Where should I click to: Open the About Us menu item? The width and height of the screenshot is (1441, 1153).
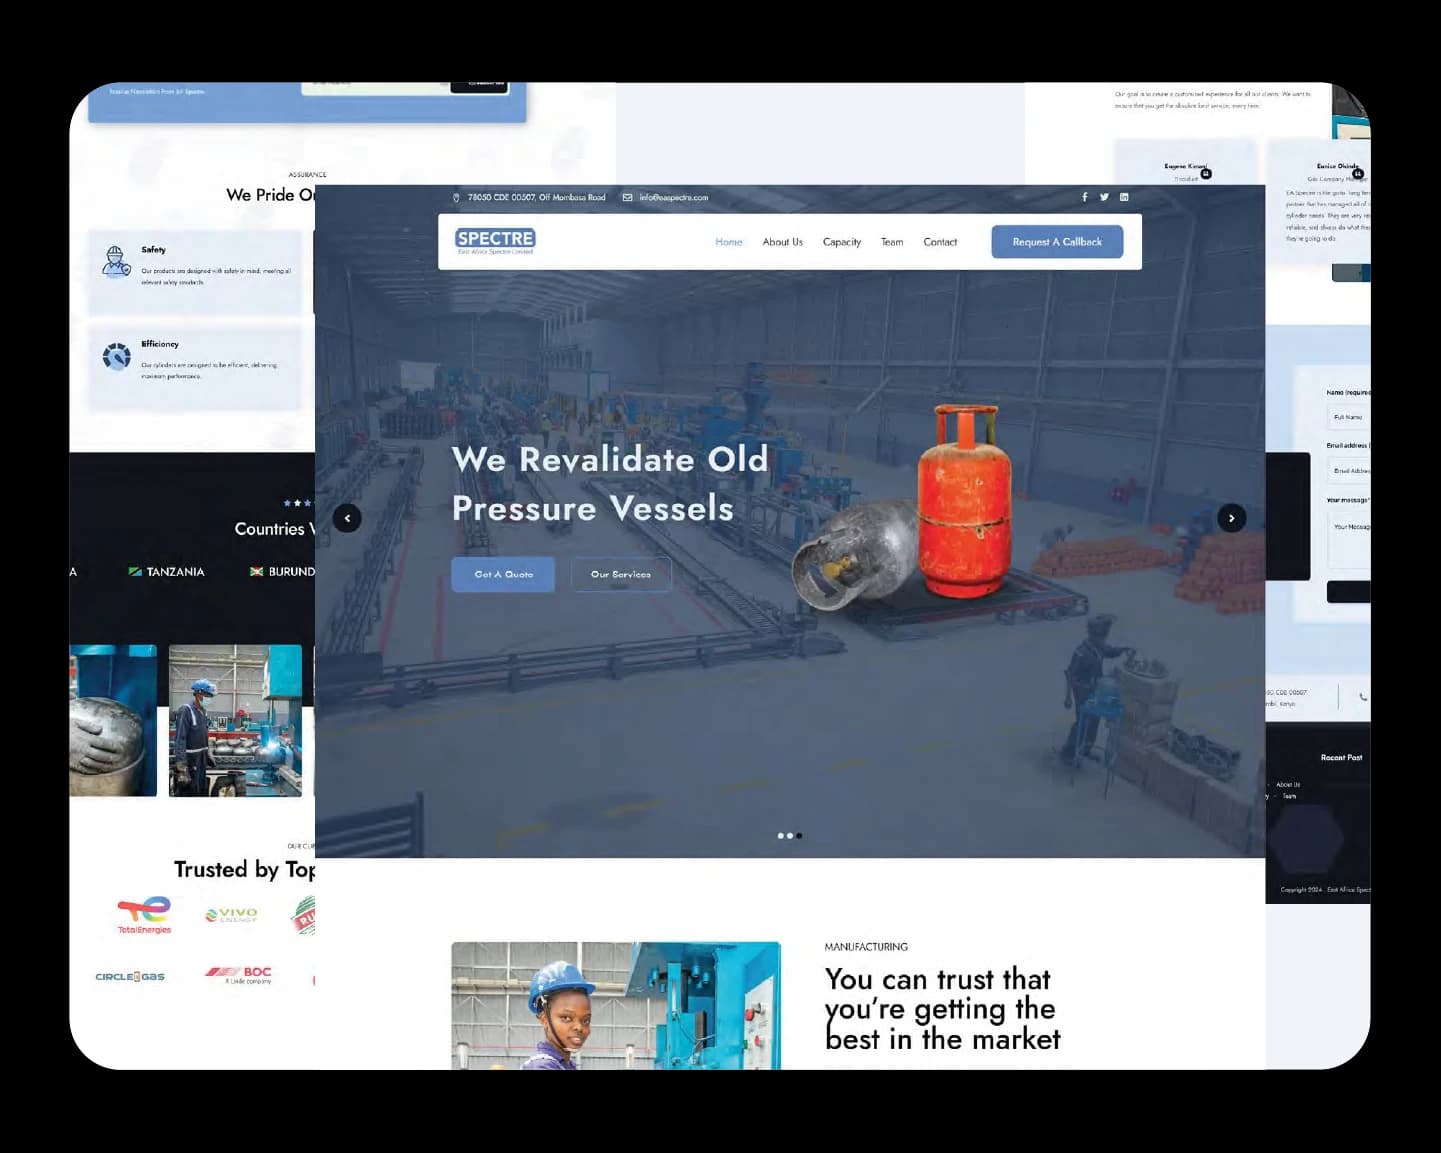click(x=782, y=242)
